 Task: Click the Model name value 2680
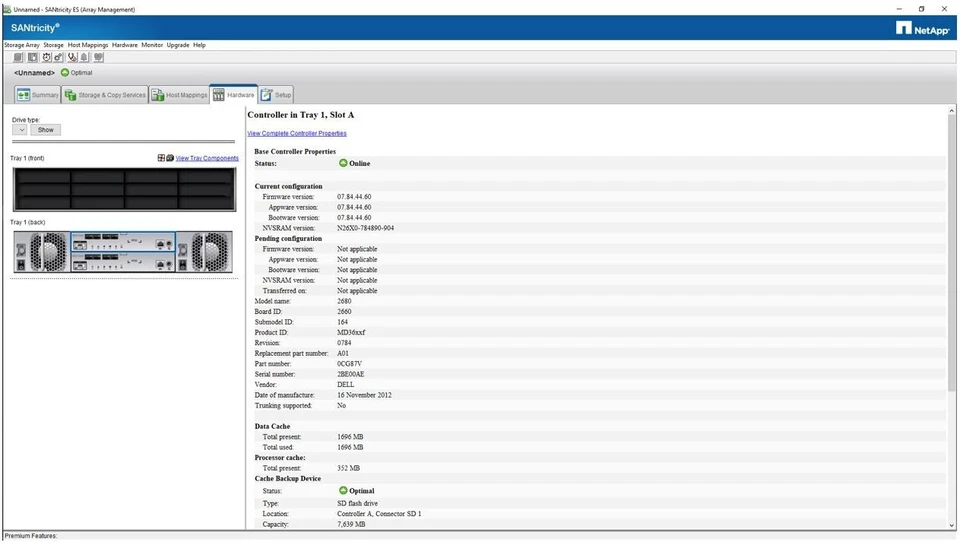click(x=344, y=301)
